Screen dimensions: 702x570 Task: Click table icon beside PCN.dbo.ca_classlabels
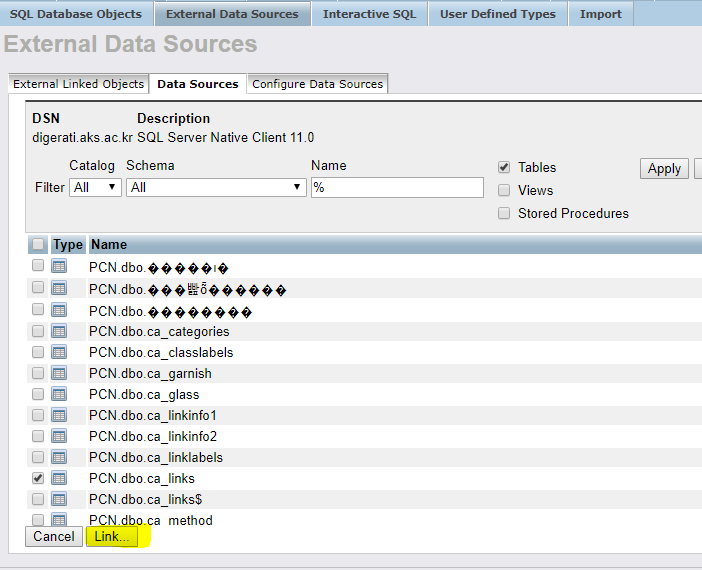59,352
